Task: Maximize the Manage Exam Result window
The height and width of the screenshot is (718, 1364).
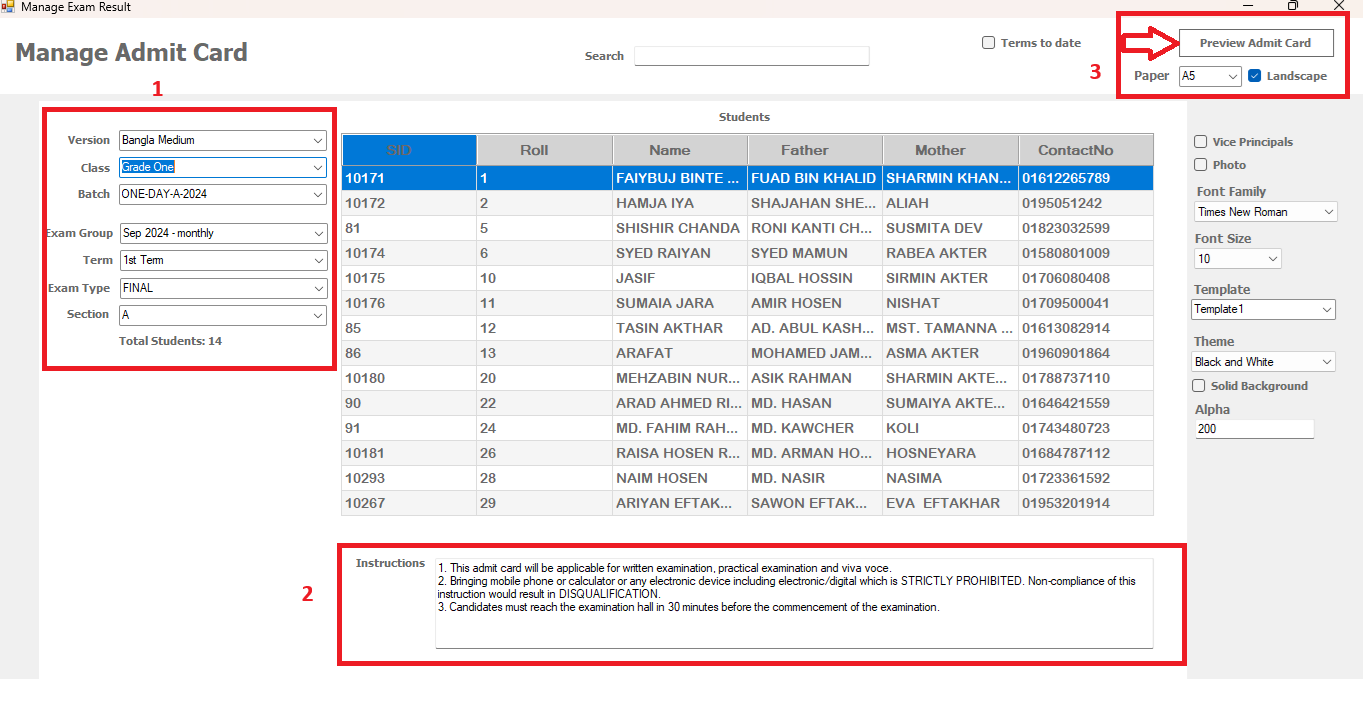Action: (1293, 6)
